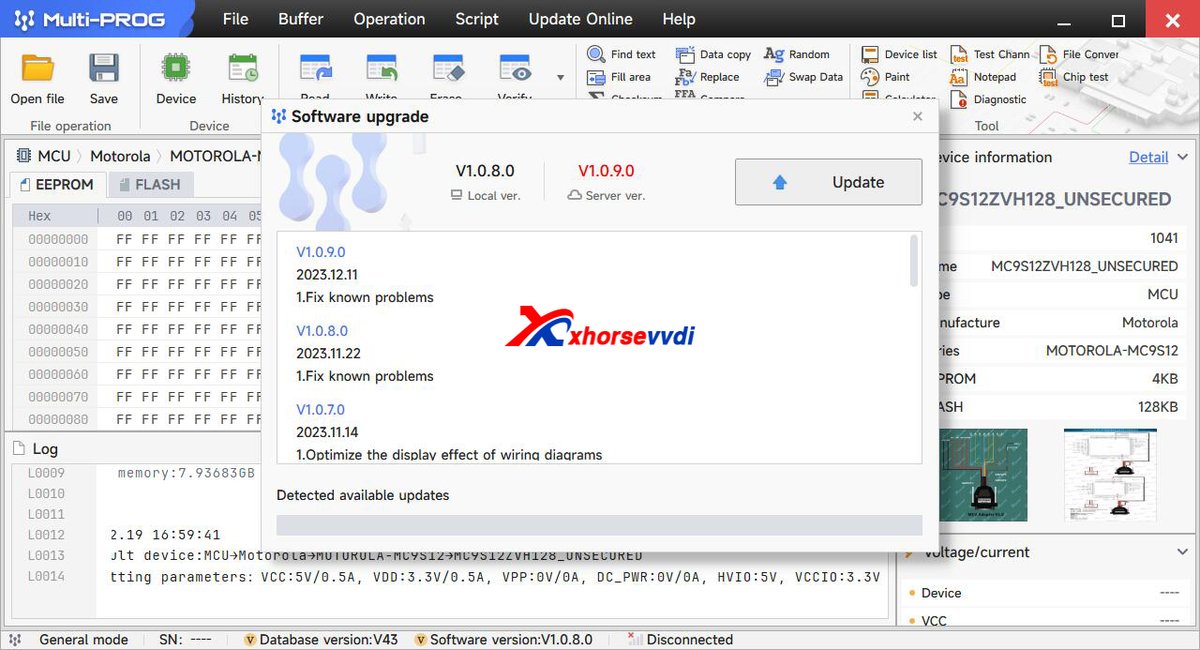1200x650 pixels.
Task: Click the Erase toolbar icon
Action: coord(447,69)
